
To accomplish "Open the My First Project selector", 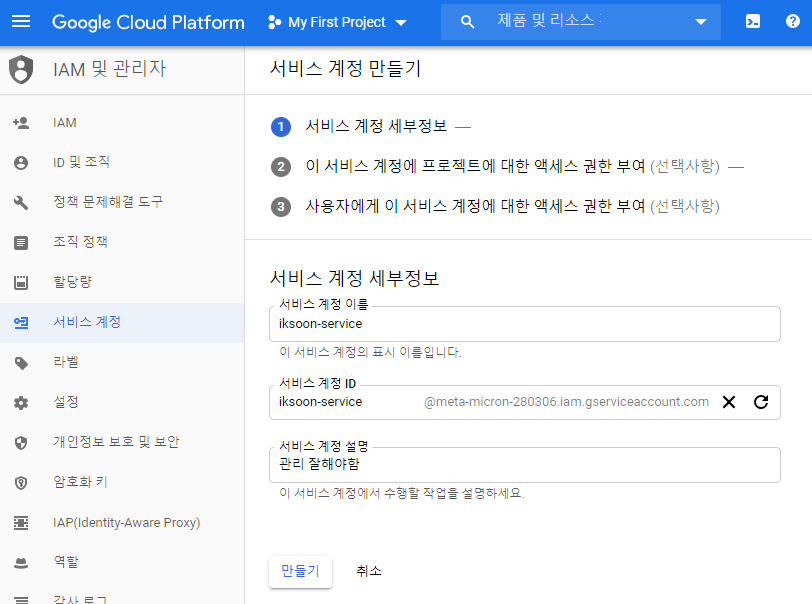I will tap(337, 22).
